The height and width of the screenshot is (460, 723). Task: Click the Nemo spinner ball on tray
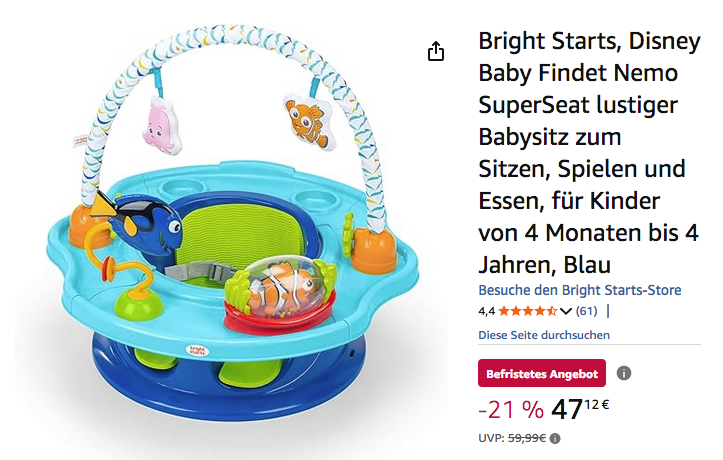click(x=285, y=285)
